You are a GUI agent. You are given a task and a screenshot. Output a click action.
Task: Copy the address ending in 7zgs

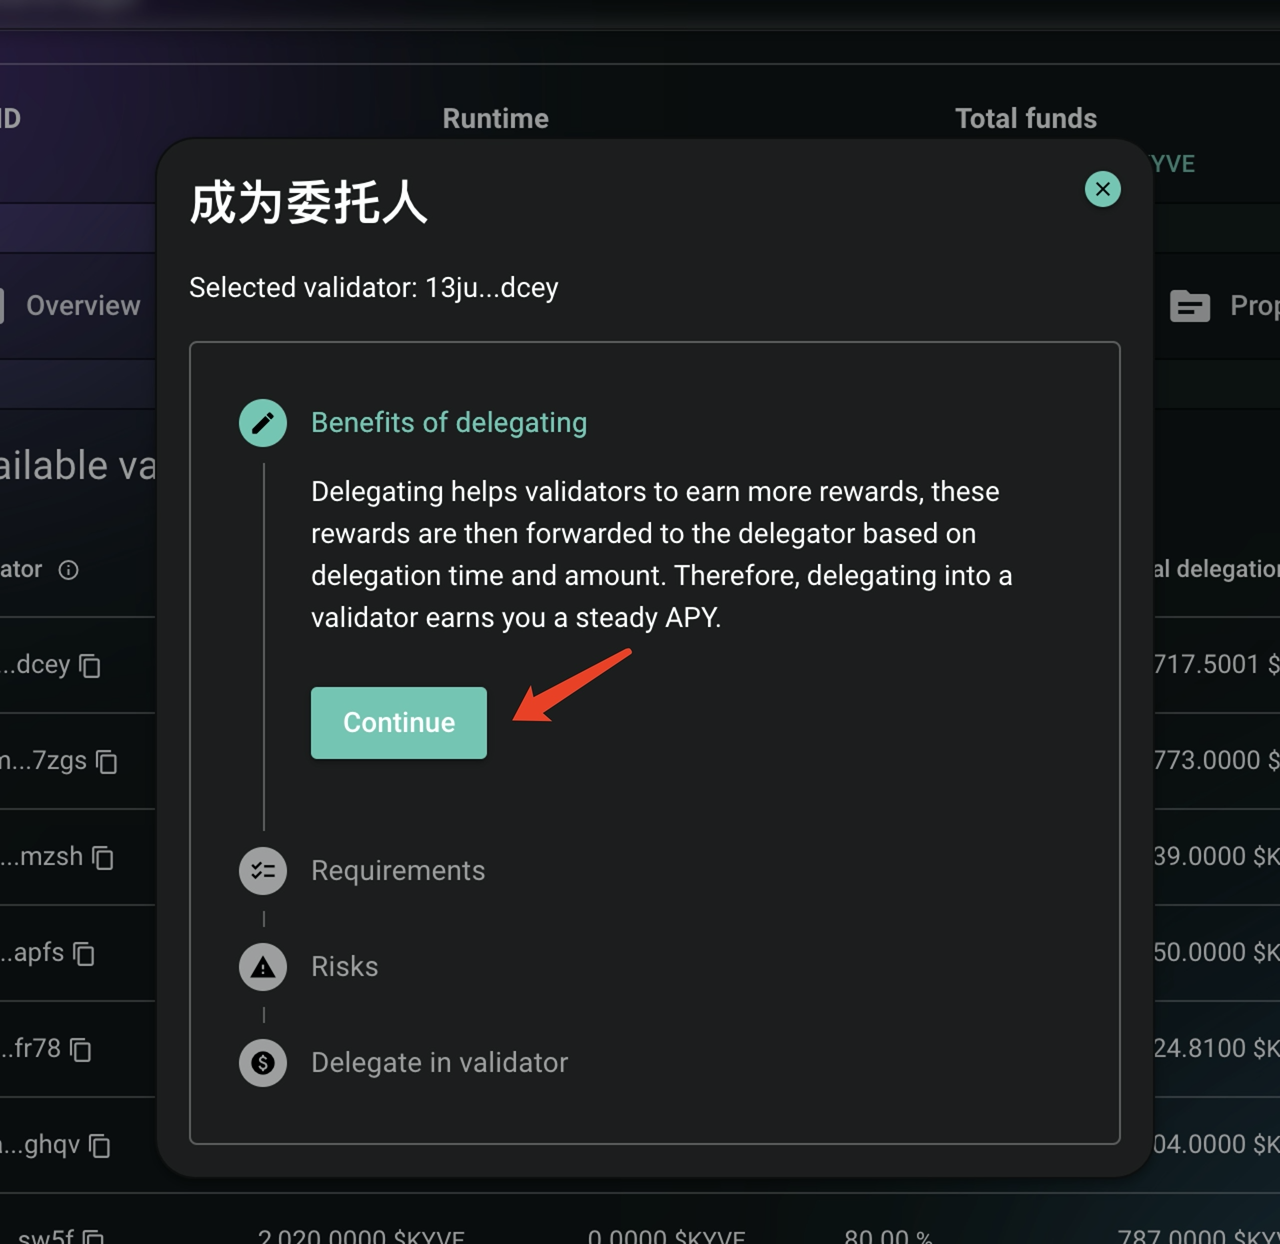[x=107, y=762]
